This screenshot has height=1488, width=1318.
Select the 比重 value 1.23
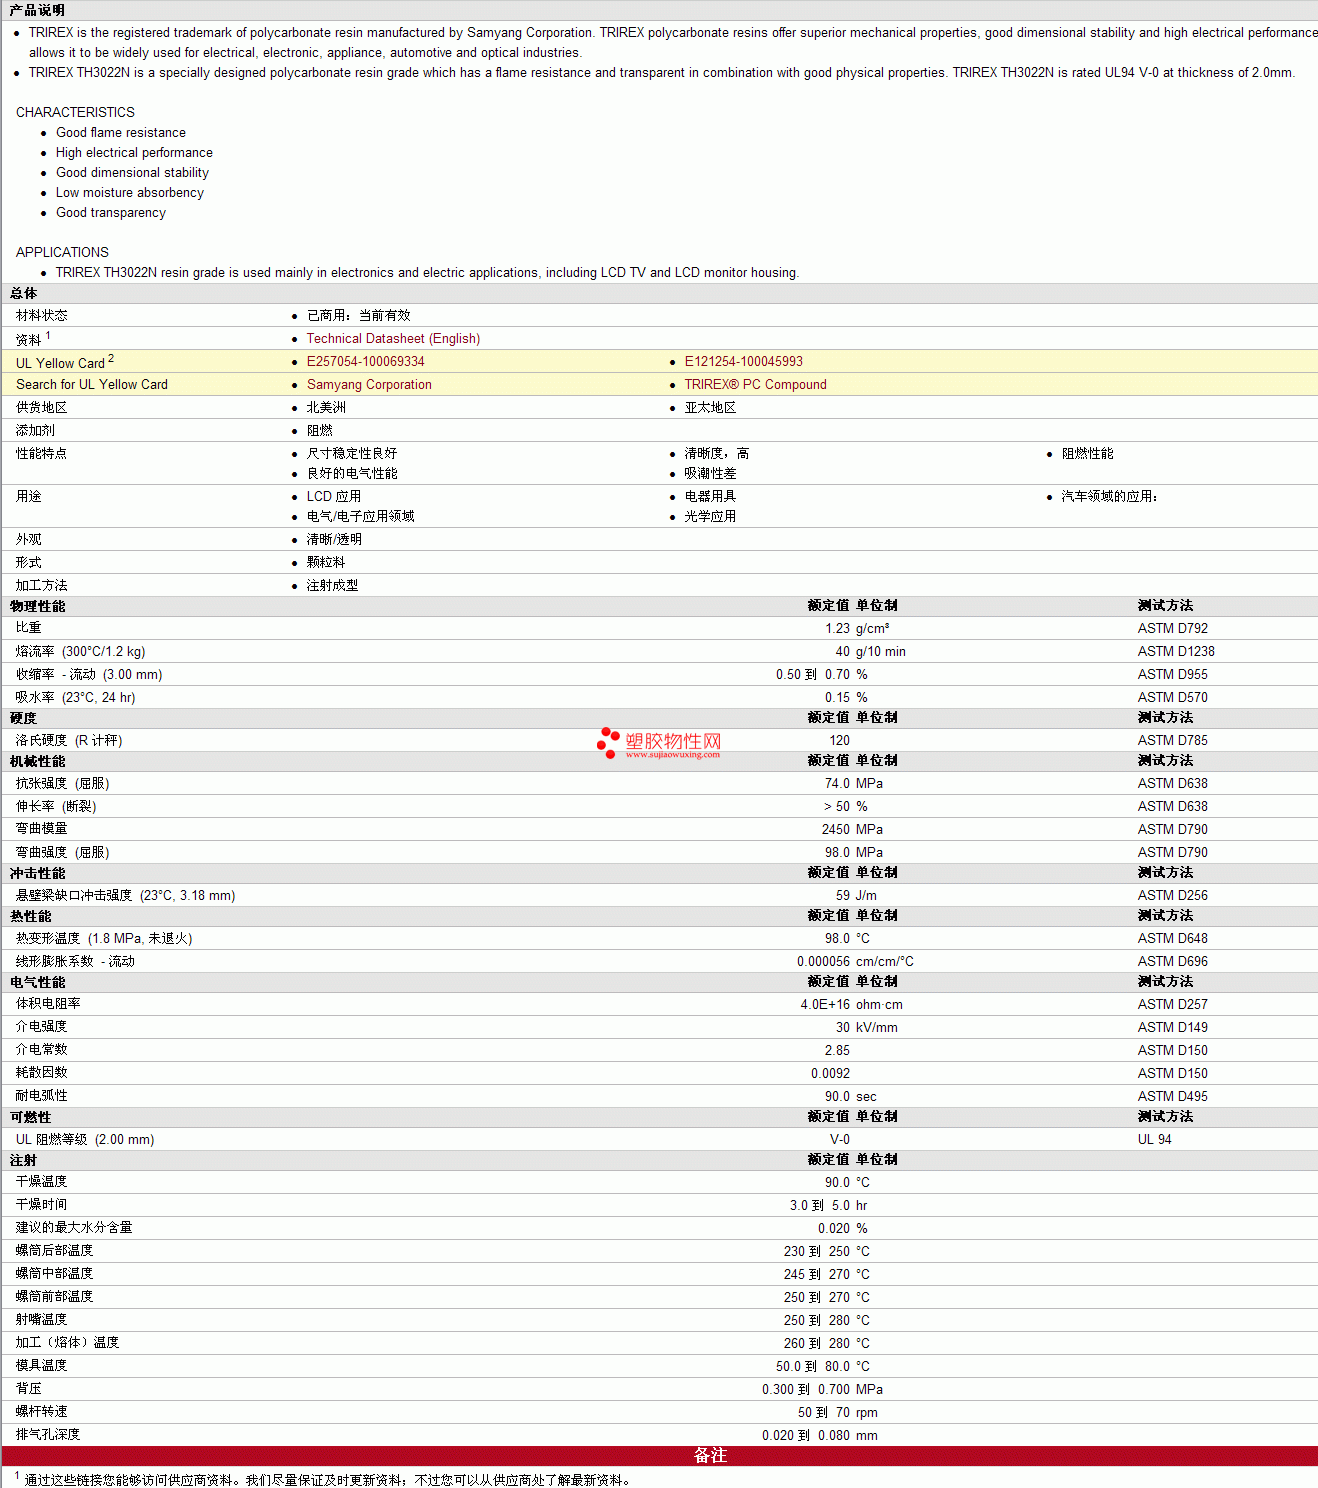coord(837,629)
